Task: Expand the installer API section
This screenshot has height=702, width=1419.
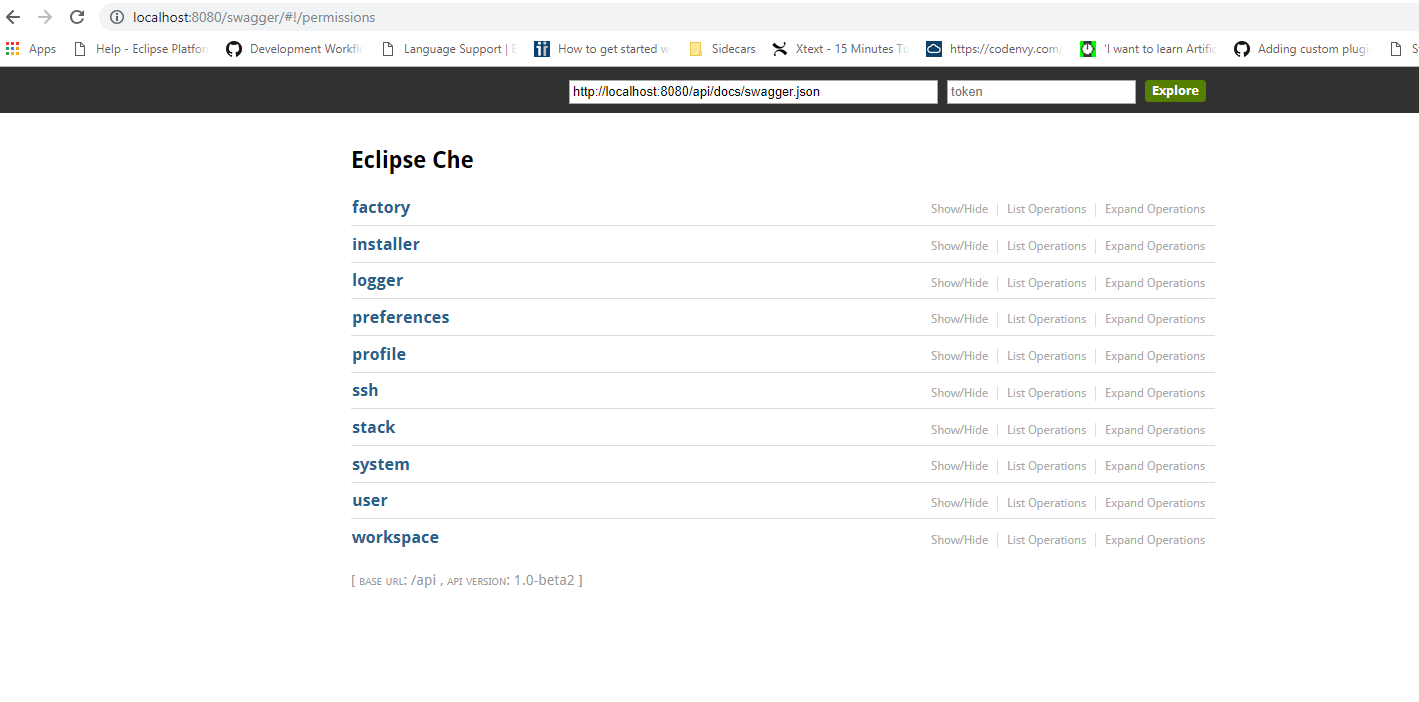Action: click(386, 244)
